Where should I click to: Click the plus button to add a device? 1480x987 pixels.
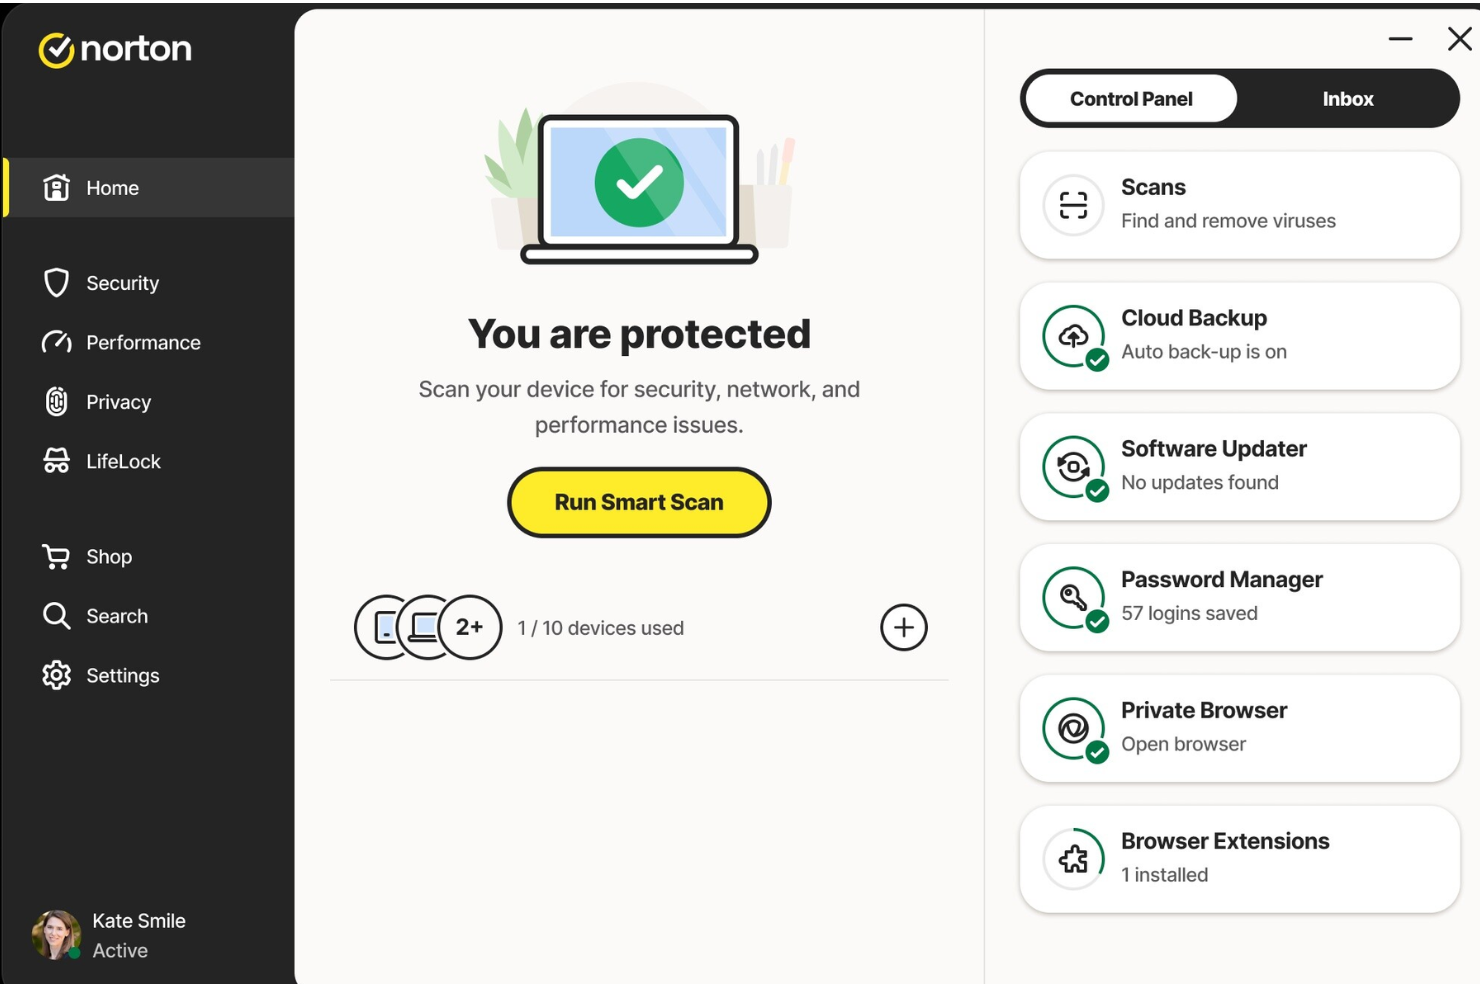pos(904,628)
